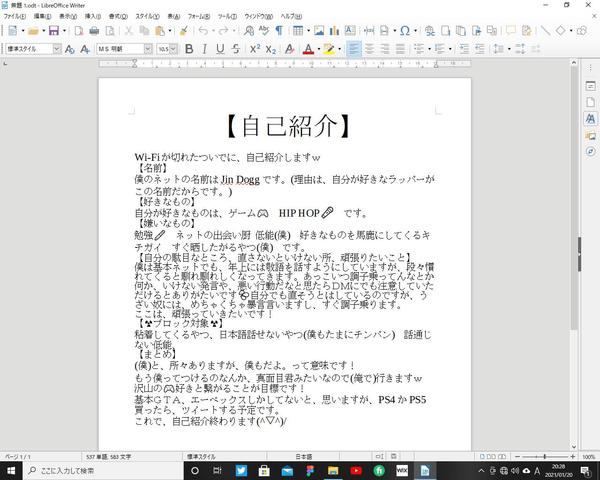
Task: Open font name dropdown MS 明朝
Action: pos(148,49)
